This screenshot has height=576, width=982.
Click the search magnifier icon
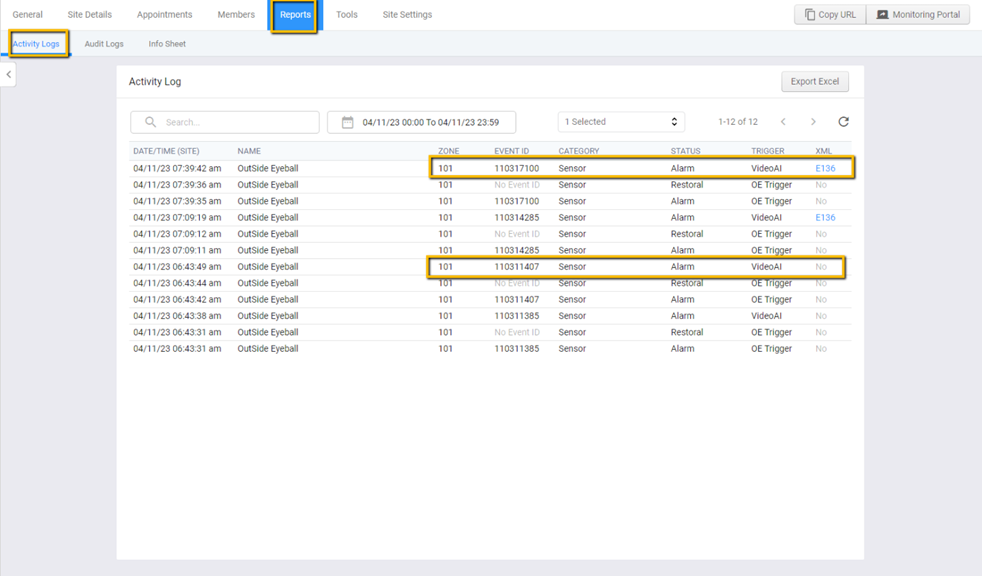point(150,122)
